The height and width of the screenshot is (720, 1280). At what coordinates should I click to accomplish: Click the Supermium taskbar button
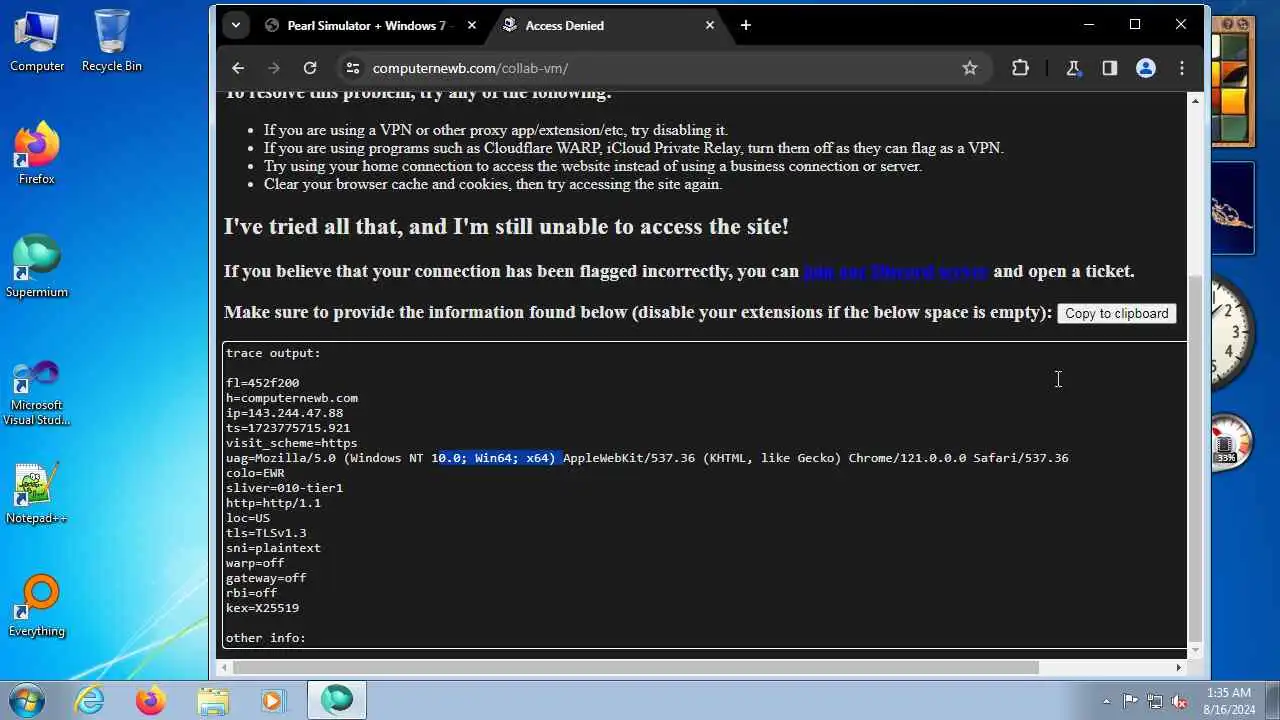pyautogui.click(x=337, y=700)
